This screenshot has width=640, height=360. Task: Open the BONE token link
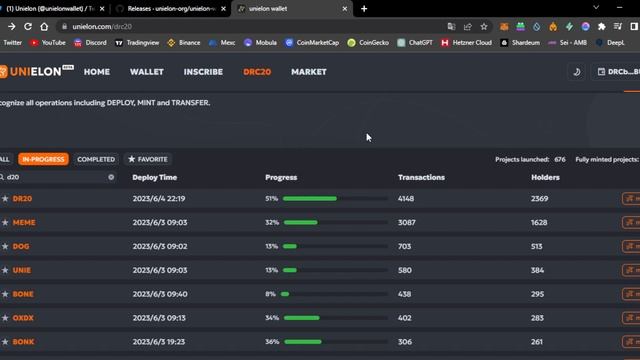[23, 294]
